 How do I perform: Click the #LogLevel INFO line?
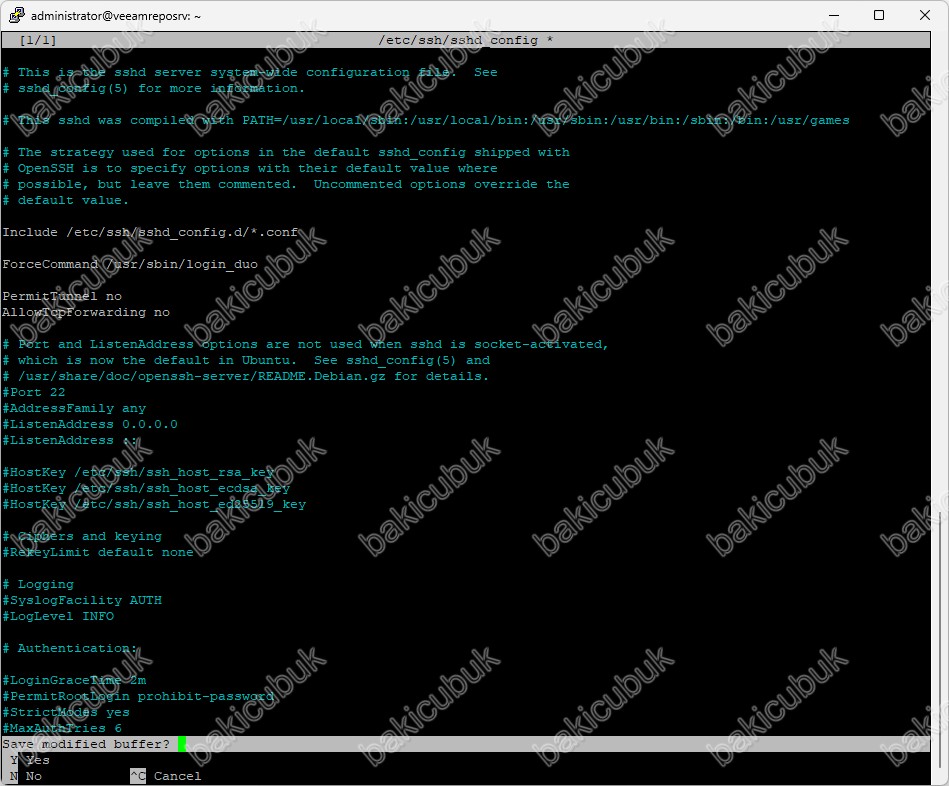(x=58, y=616)
